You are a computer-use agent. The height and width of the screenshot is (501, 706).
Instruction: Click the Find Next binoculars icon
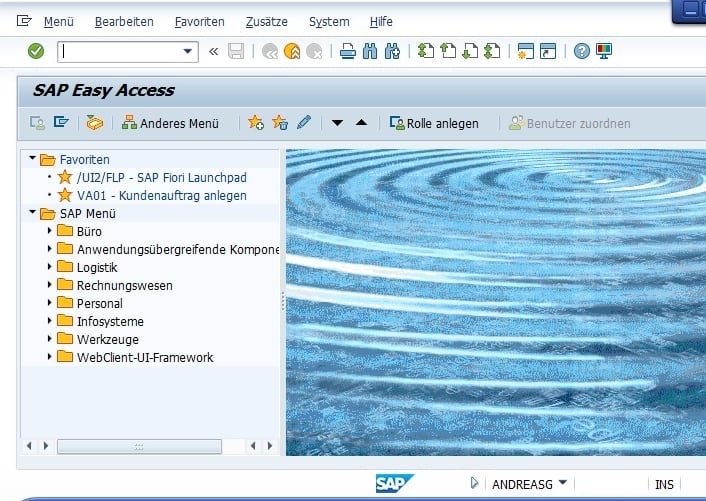point(393,51)
